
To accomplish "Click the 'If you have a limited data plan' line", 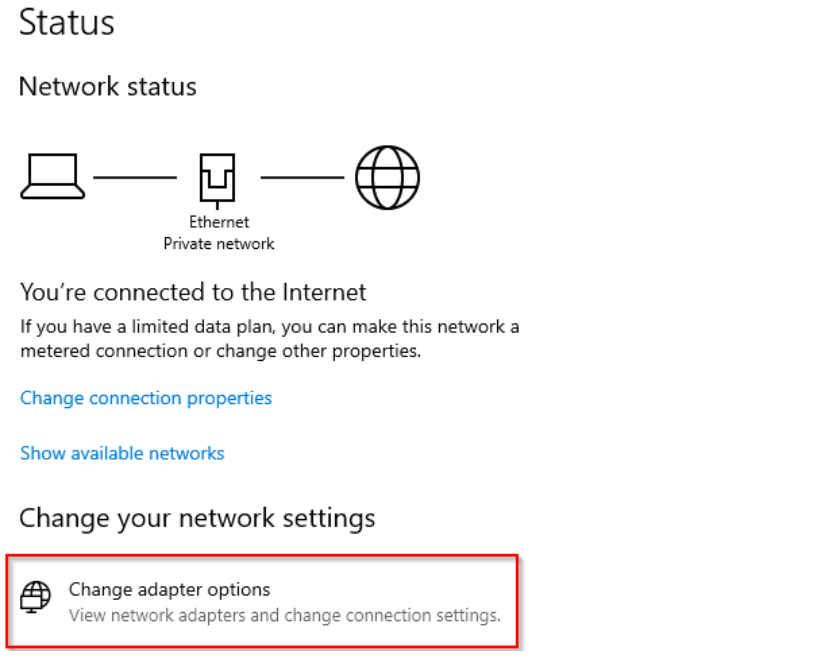I will coord(269,327).
